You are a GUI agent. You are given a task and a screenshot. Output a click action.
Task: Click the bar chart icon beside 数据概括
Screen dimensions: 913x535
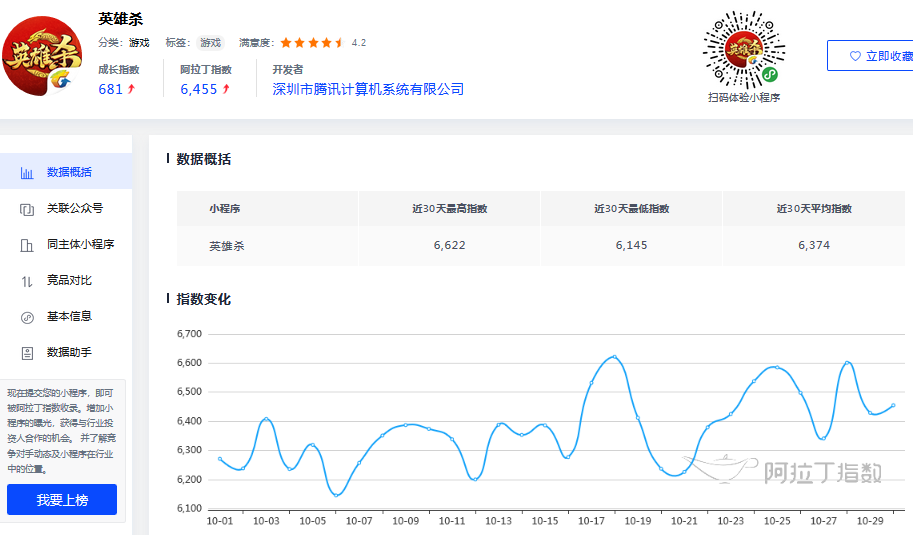click(27, 173)
